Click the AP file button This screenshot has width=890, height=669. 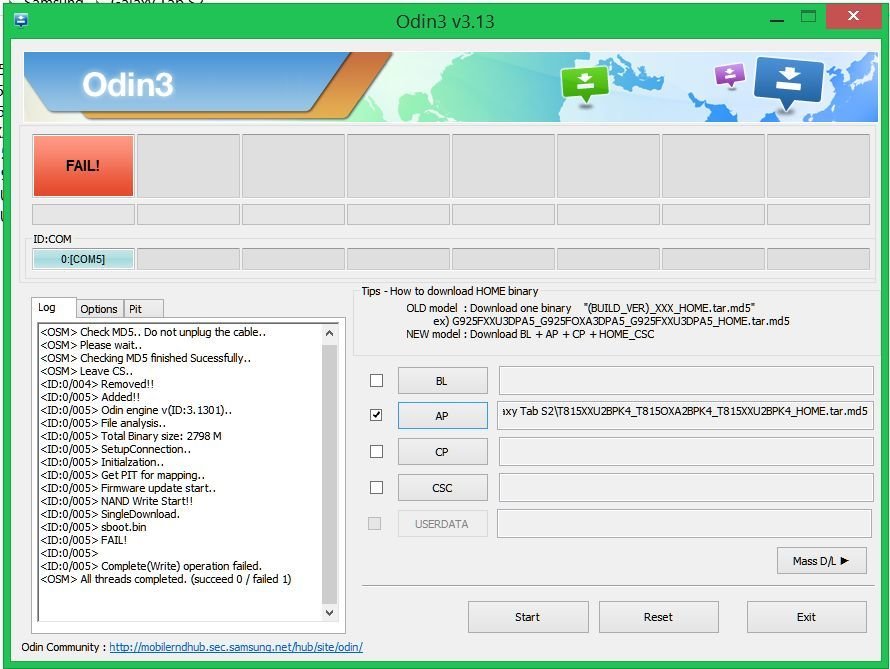point(442,416)
